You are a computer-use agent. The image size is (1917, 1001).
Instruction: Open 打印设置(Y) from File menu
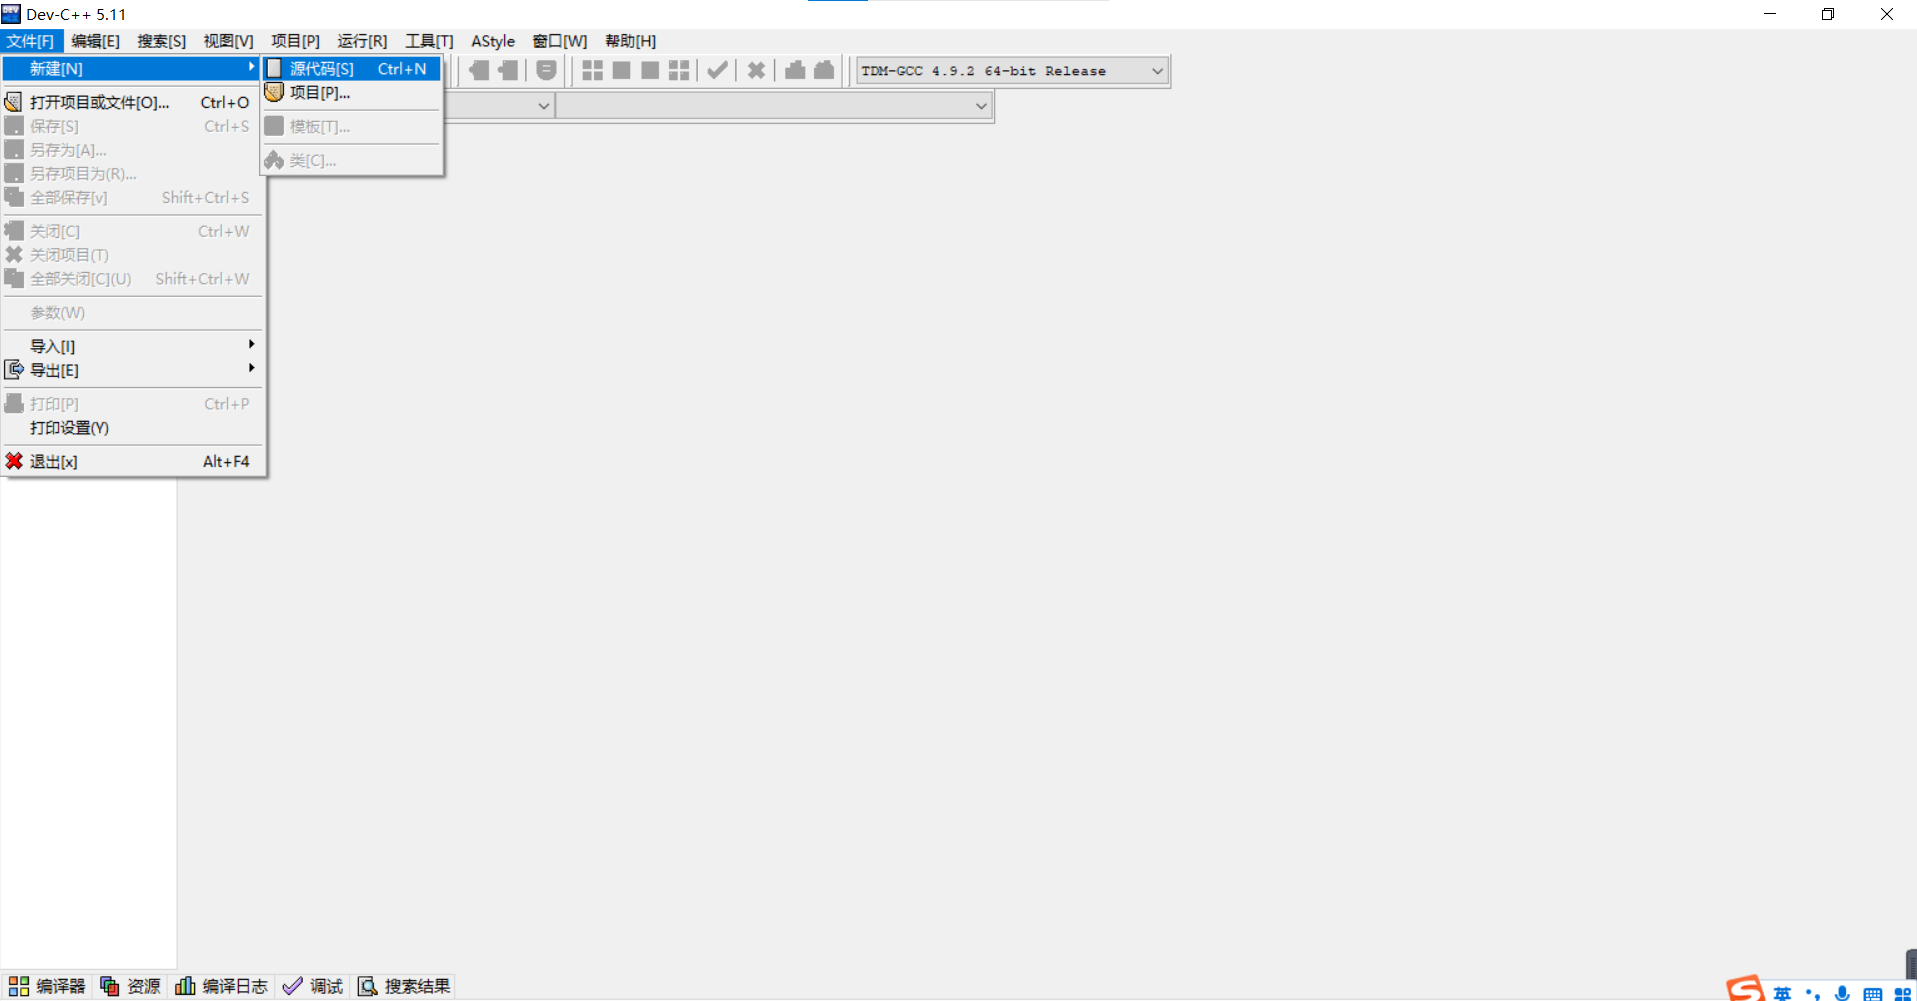(x=133, y=428)
